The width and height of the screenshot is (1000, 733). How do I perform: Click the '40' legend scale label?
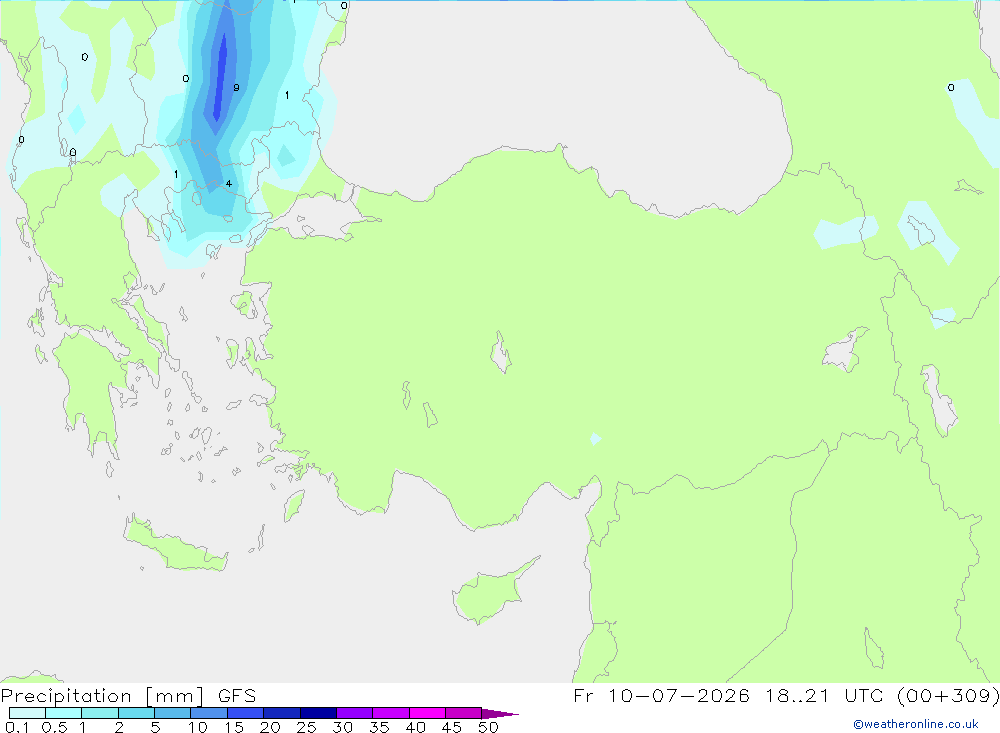click(x=415, y=727)
